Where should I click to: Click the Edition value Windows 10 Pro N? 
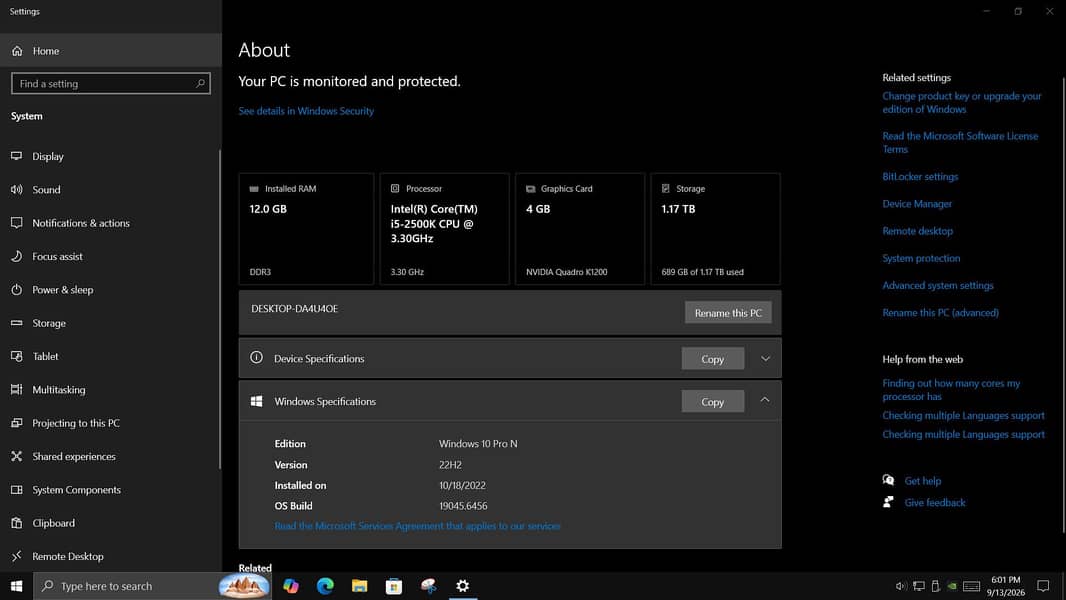478,444
